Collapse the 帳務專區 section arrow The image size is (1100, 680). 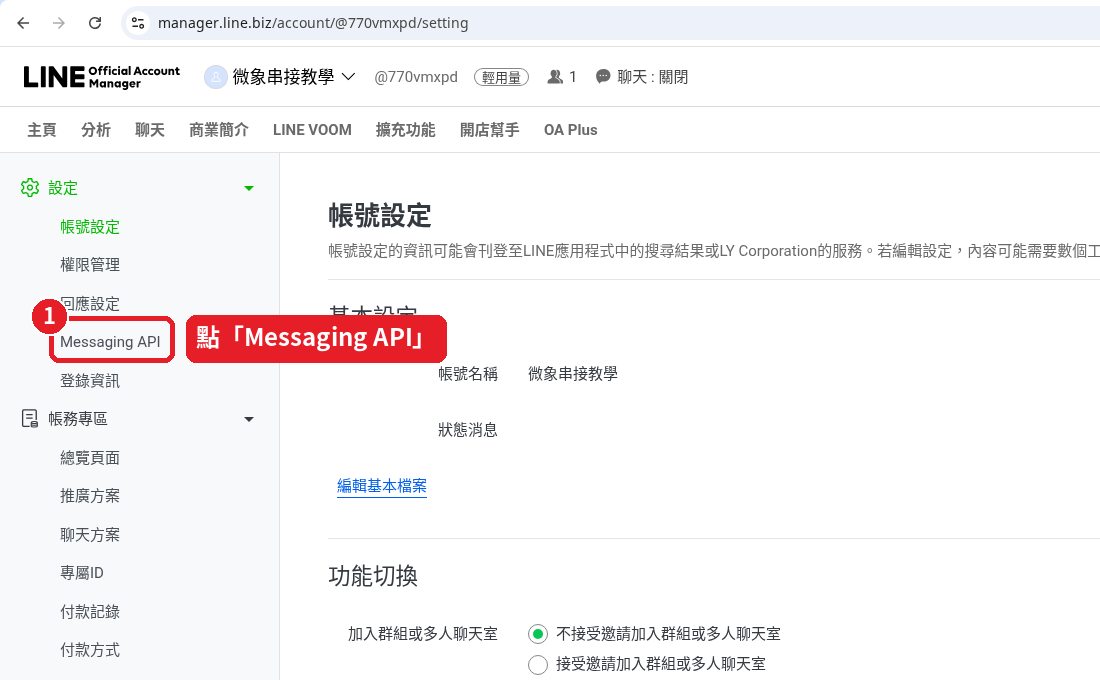[x=248, y=419]
